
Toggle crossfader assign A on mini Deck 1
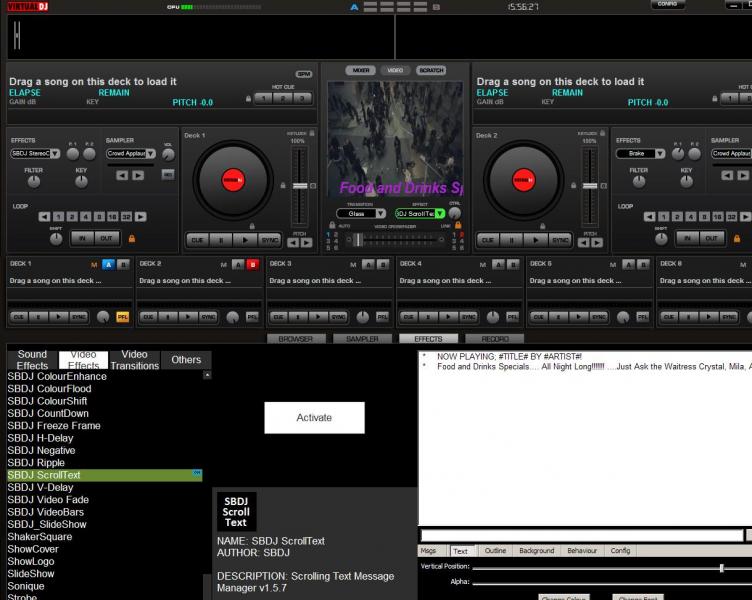pyautogui.click(x=108, y=264)
